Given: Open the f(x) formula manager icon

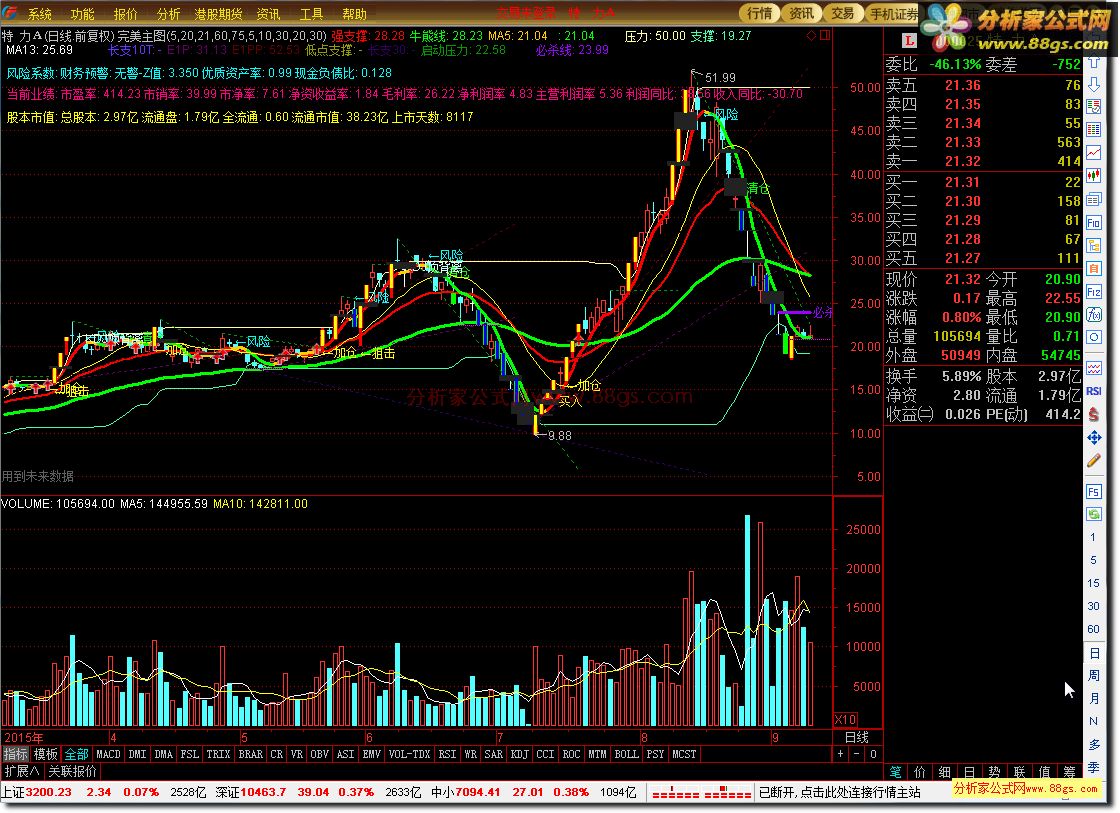Looking at the screenshot, I should tap(1094, 314).
